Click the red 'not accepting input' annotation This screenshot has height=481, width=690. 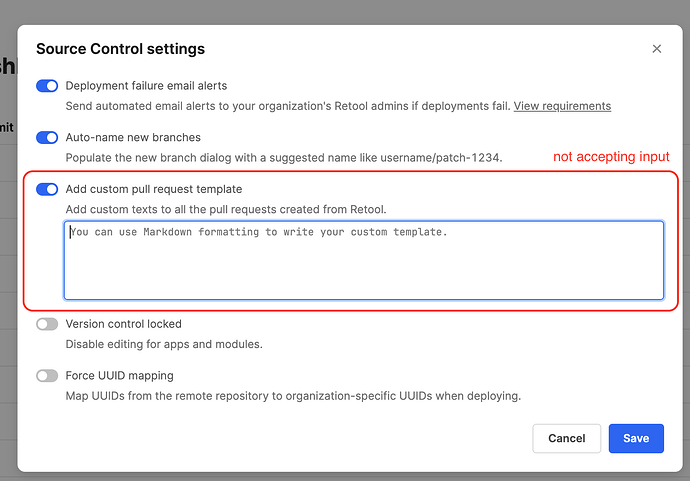611,157
